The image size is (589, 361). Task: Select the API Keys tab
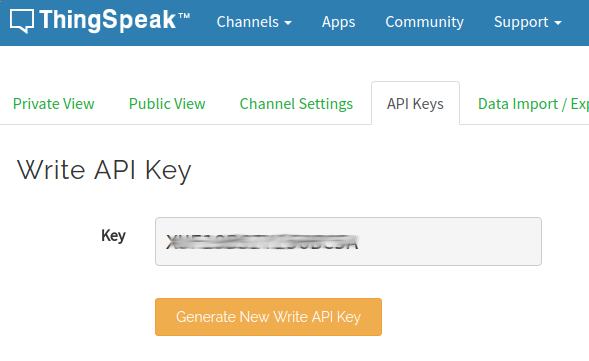[x=415, y=103]
